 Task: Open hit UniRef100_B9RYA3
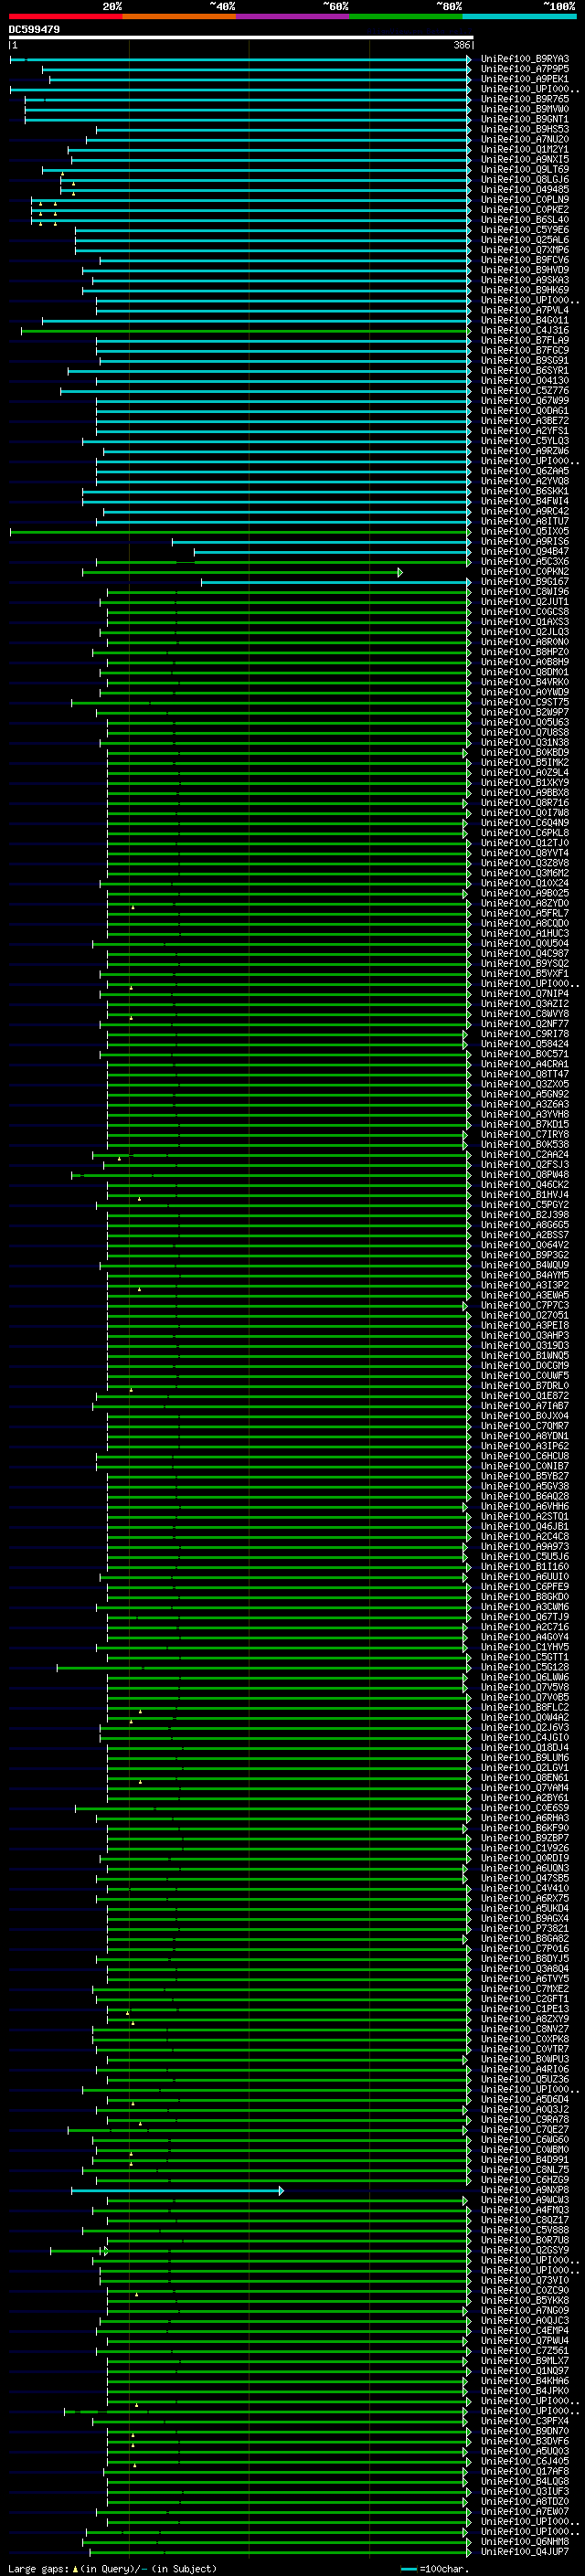tap(524, 59)
